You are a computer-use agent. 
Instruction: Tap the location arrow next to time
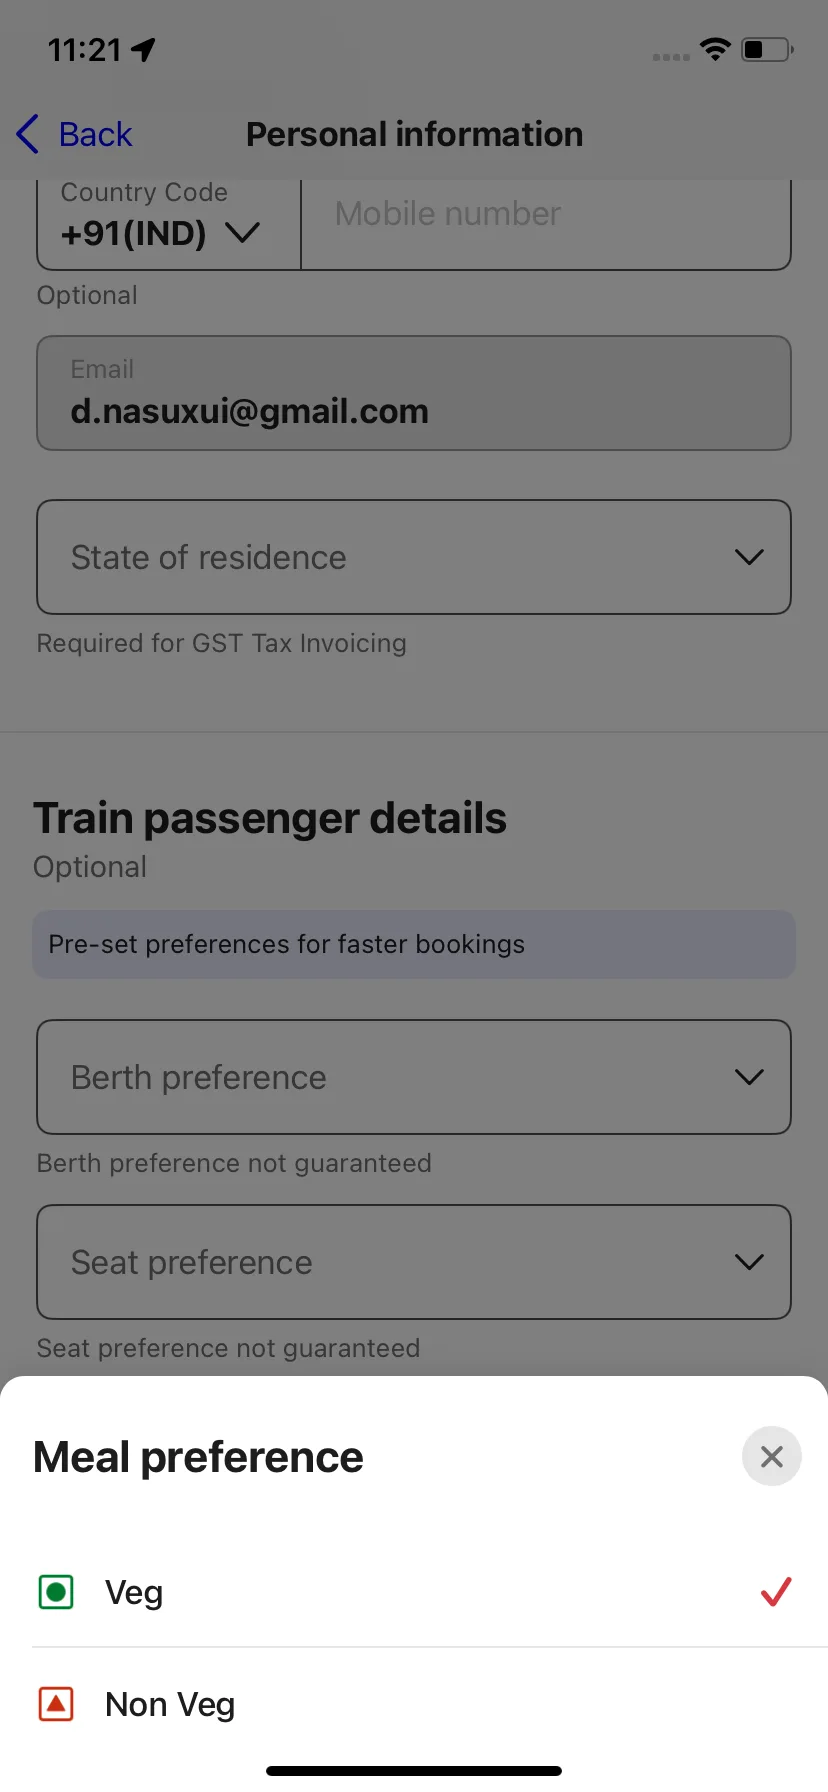[144, 49]
